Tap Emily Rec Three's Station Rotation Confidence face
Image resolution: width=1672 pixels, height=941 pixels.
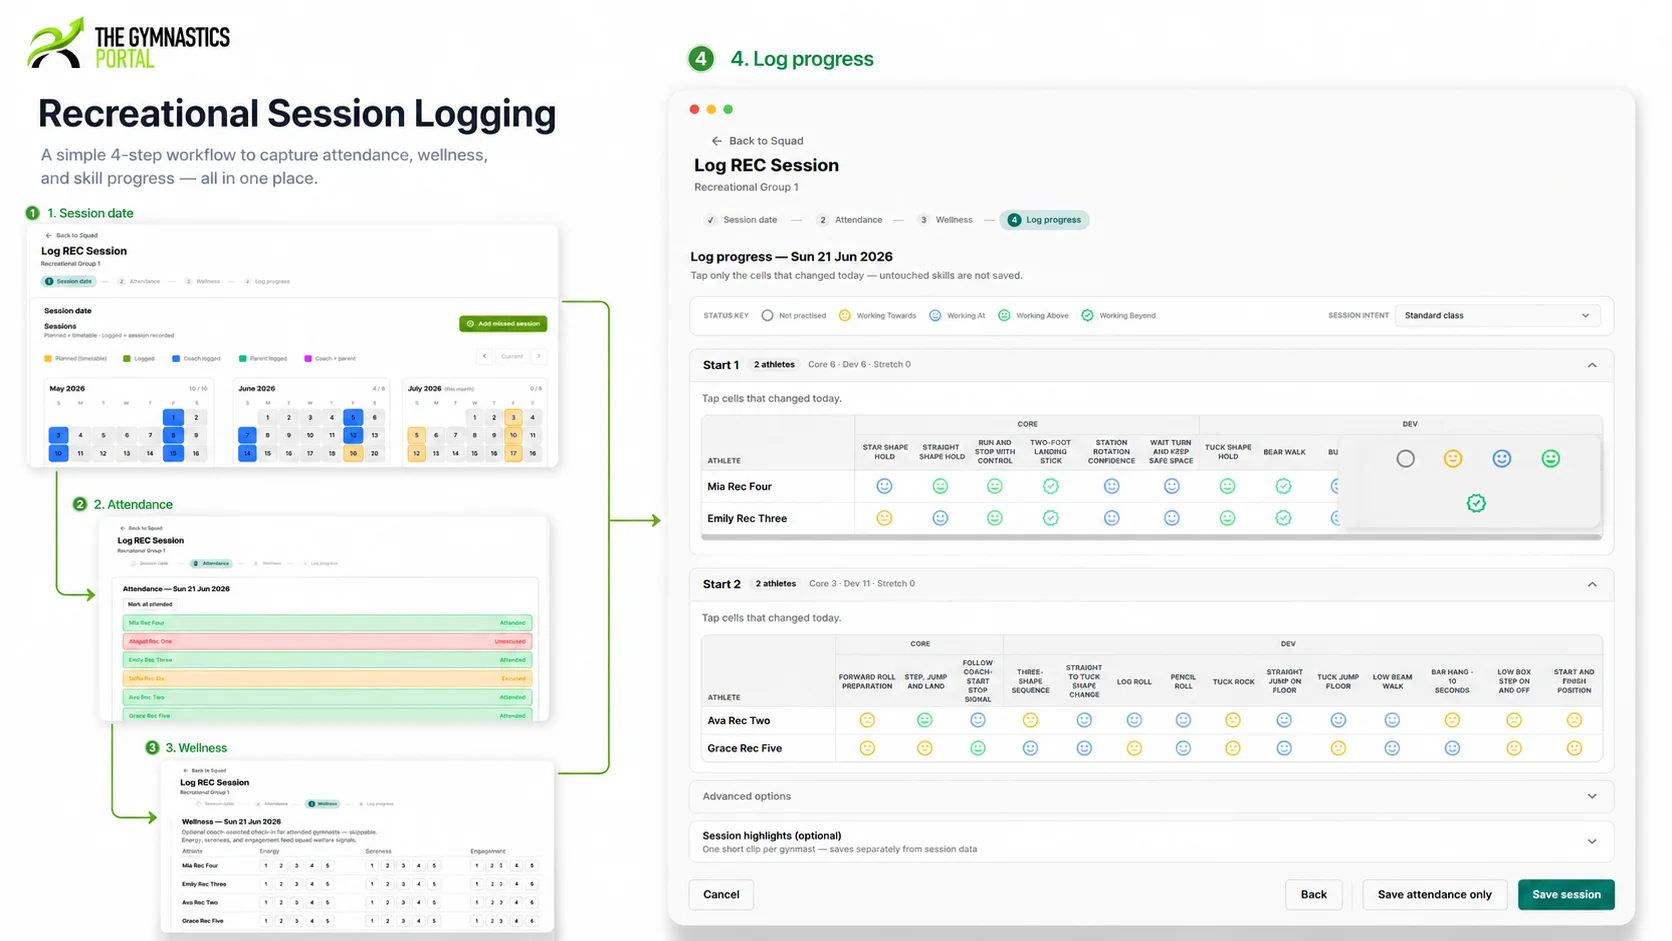tap(1111, 518)
